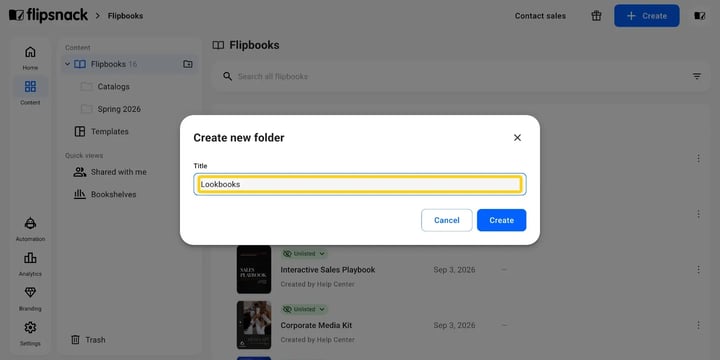Image resolution: width=720 pixels, height=360 pixels.
Task: Open Unlisted dropdown for Interactive Sales Playbook
Action: (304, 253)
